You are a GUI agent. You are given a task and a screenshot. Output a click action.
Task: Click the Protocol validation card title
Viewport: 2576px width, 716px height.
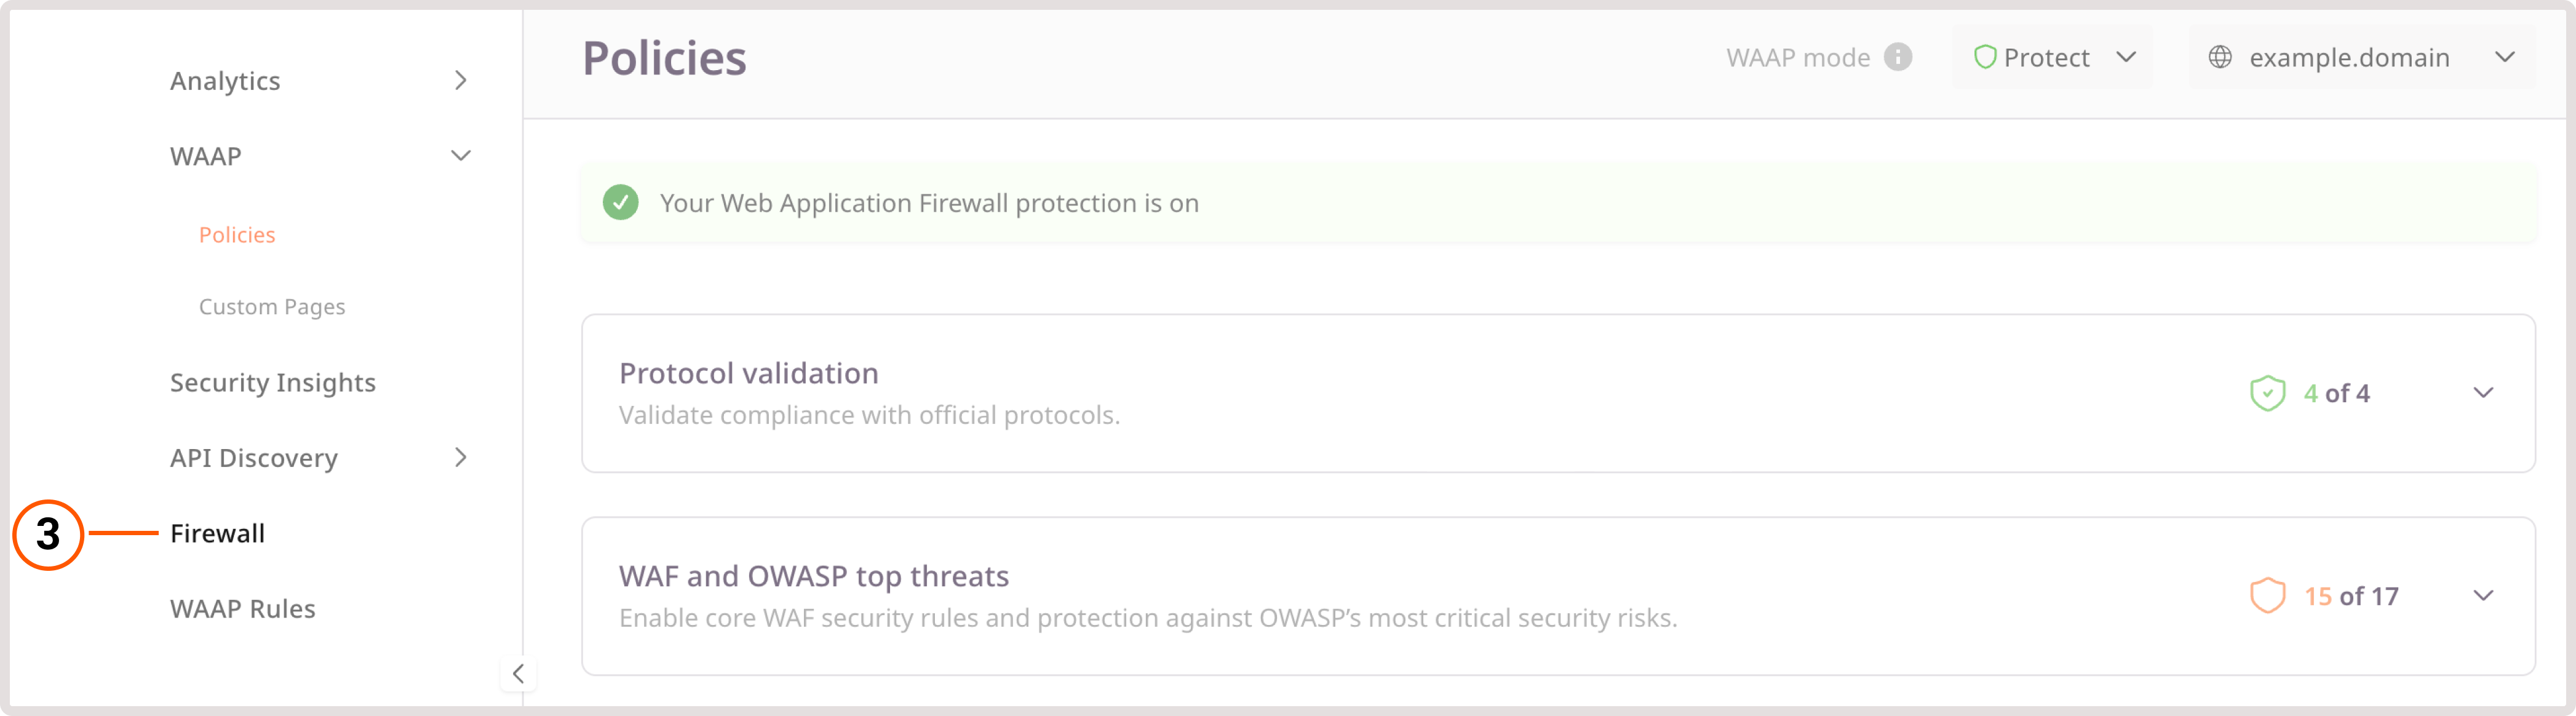coord(748,374)
